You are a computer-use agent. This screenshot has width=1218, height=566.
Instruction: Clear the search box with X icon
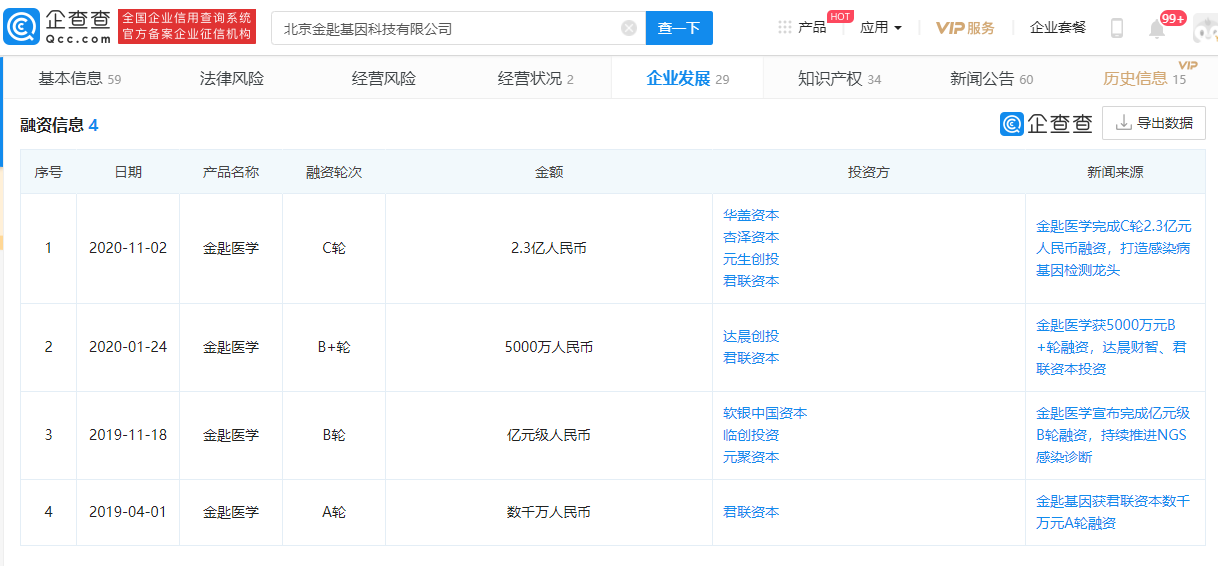click(x=629, y=28)
